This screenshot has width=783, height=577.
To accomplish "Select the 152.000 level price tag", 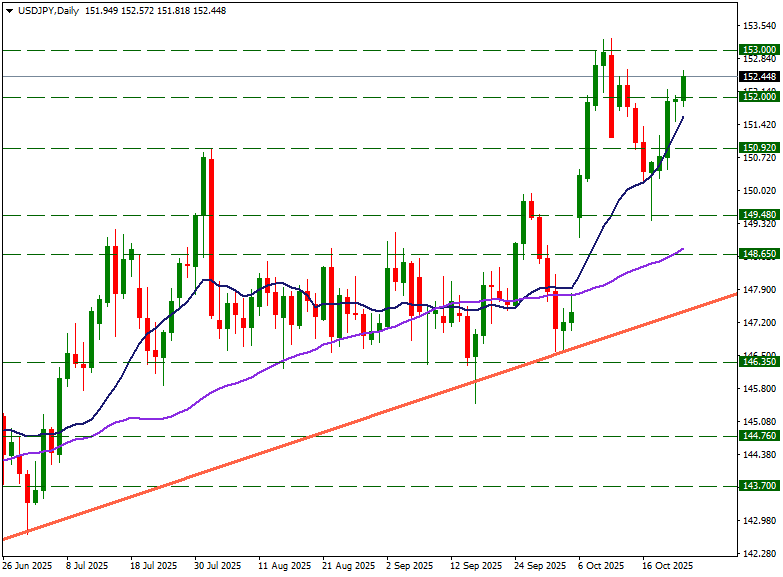I will pos(760,97).
